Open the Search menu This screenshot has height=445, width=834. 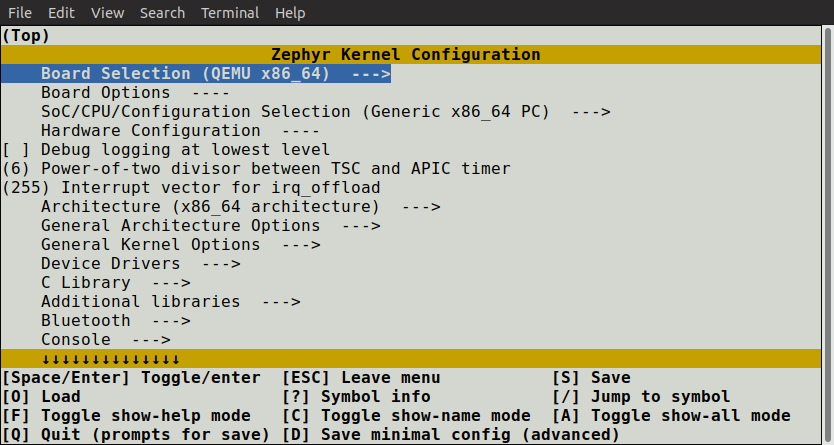[162, 13]
